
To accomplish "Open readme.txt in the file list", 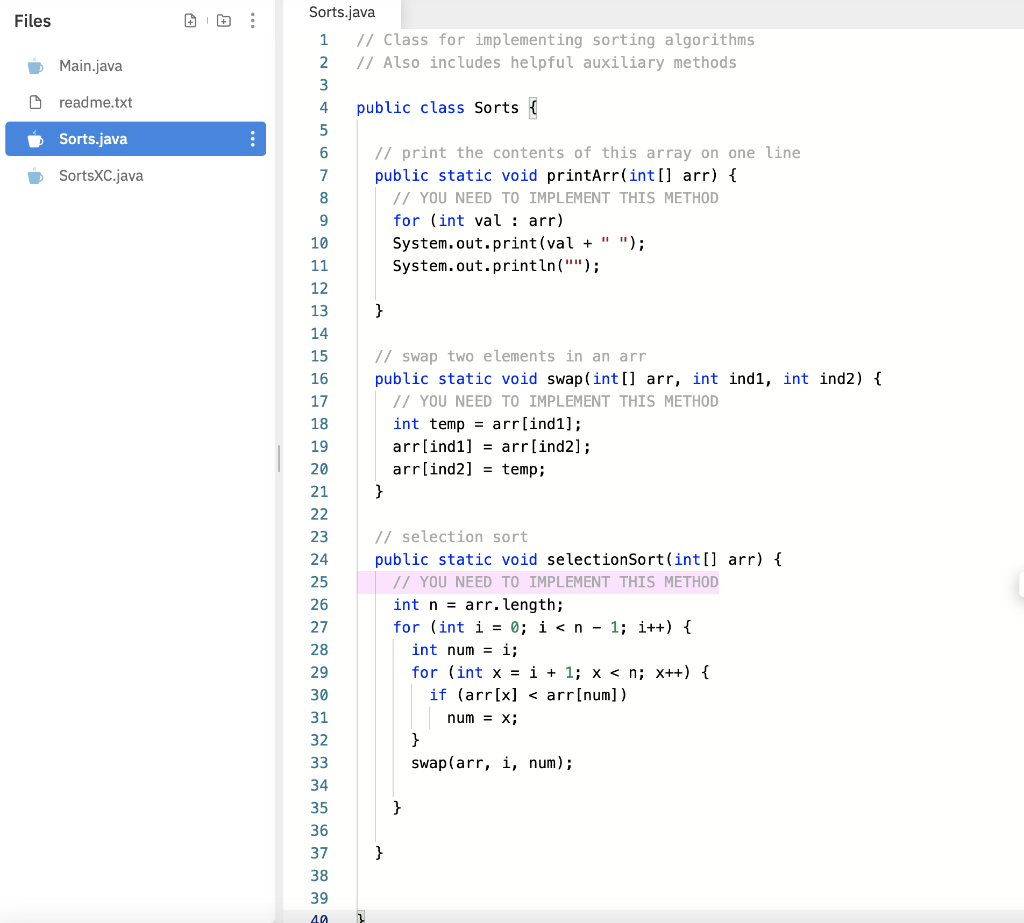I will coord(95,103).
